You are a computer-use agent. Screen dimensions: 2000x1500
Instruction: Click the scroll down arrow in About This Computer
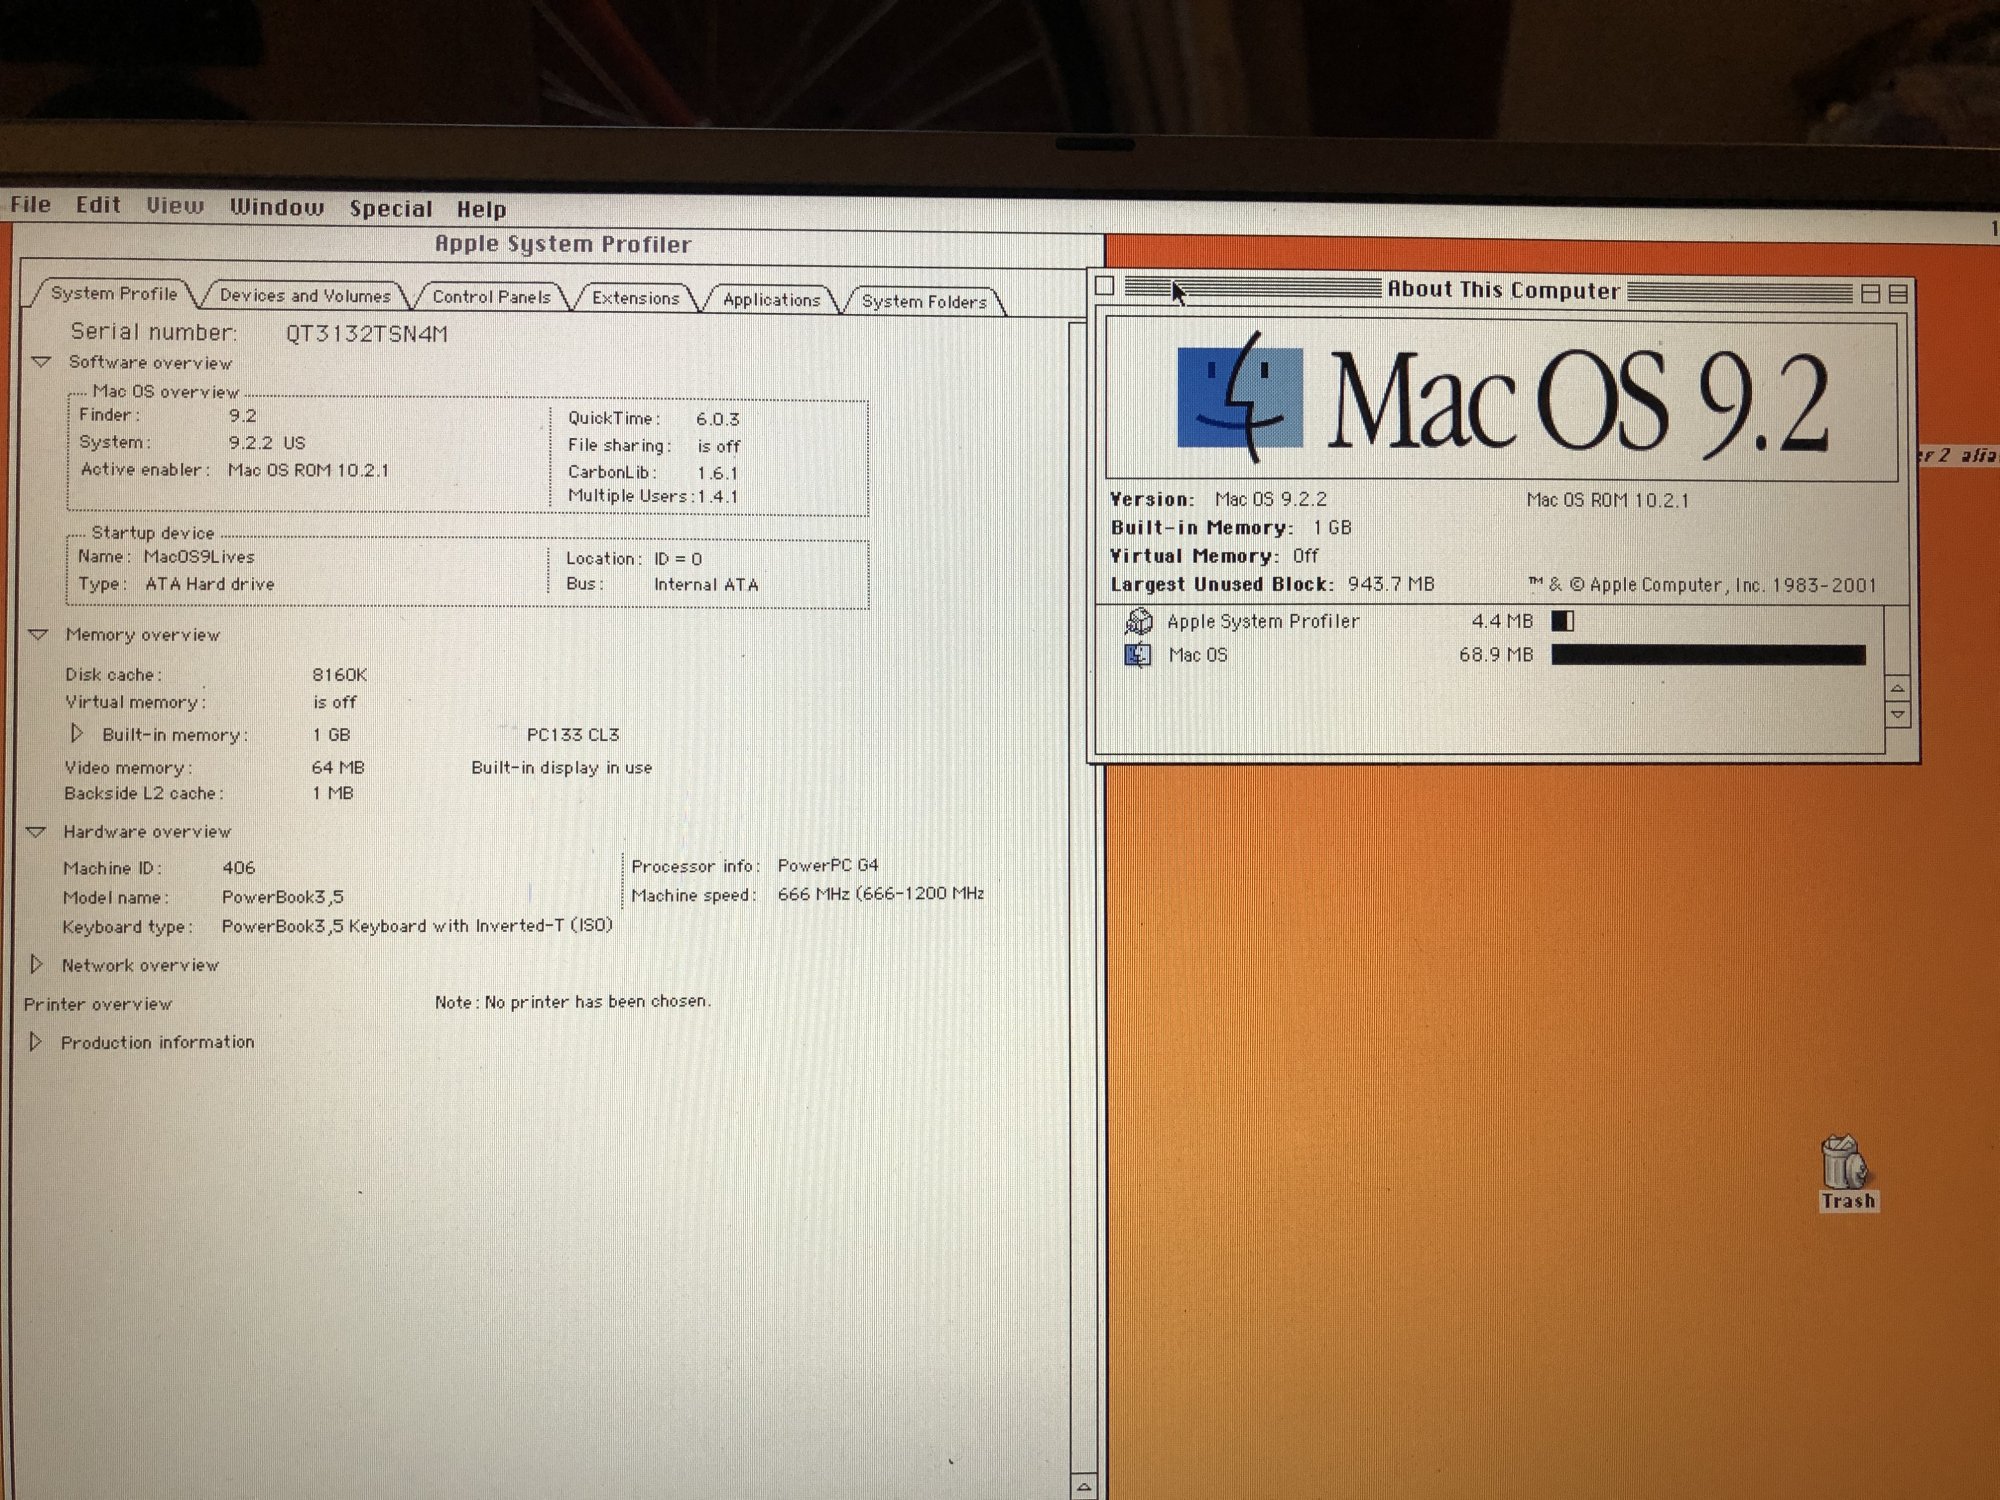tap(1897, 714)
